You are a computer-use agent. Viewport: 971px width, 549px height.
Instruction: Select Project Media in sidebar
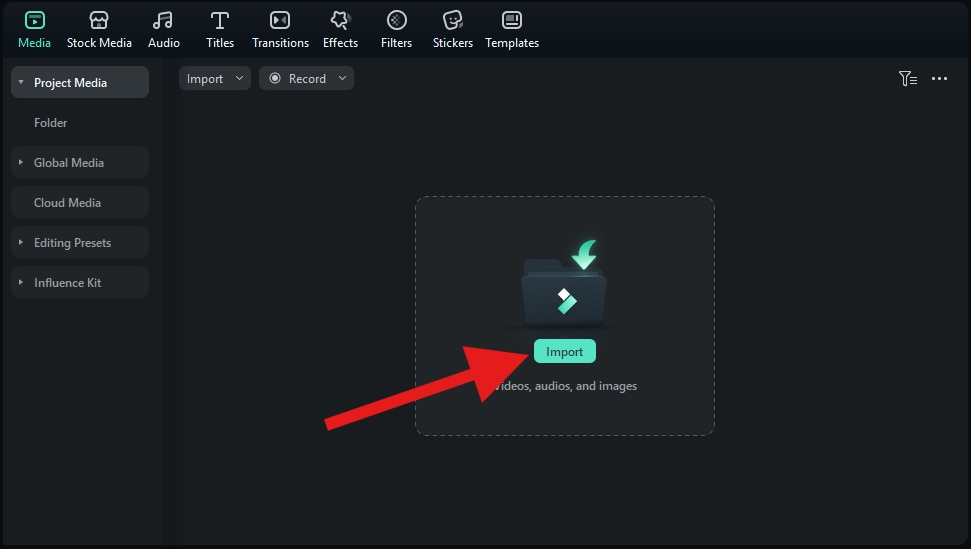pos(80,82)
